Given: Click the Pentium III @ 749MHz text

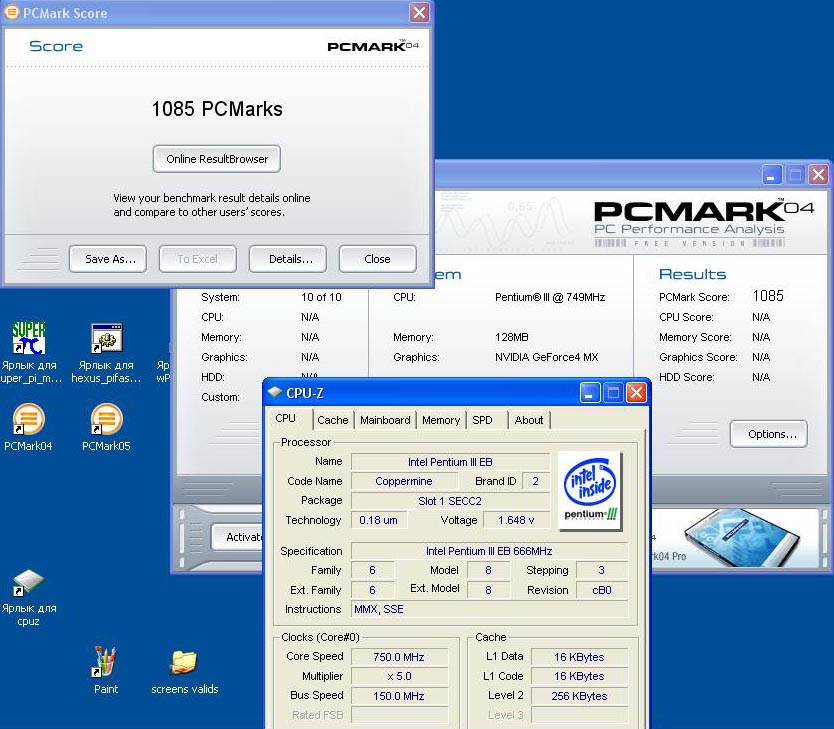Looking at the screenshot, I should point(550,297).
